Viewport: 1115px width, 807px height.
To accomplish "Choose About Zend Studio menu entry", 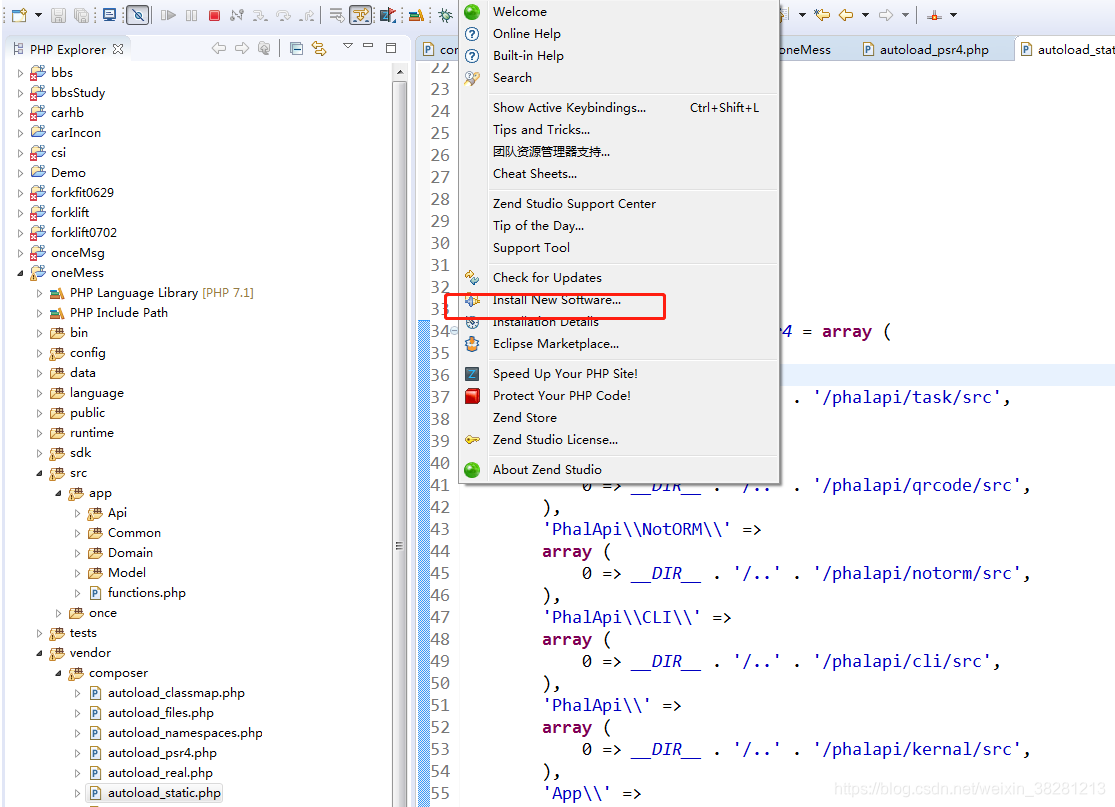I will (619, 469).
